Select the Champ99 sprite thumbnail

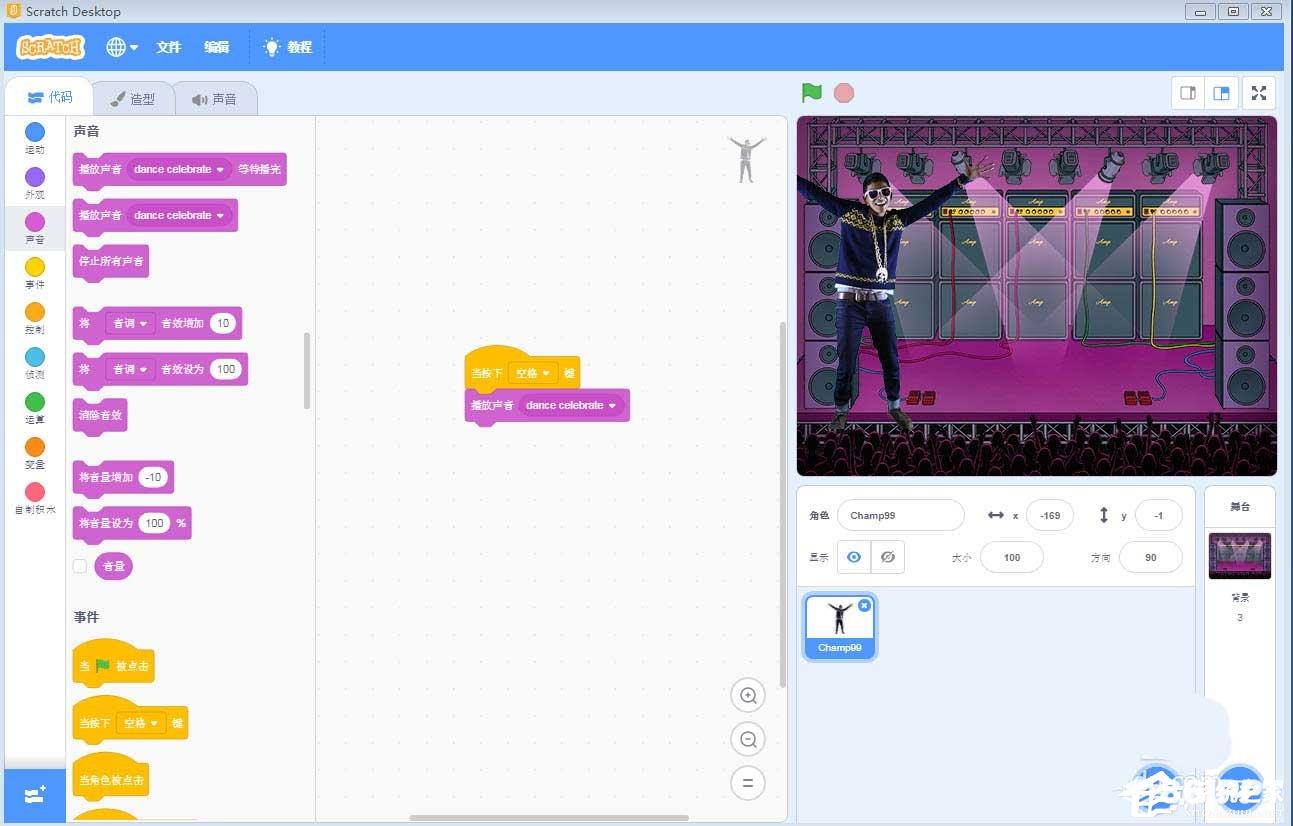pyautogui.click(x=840, y=627)
